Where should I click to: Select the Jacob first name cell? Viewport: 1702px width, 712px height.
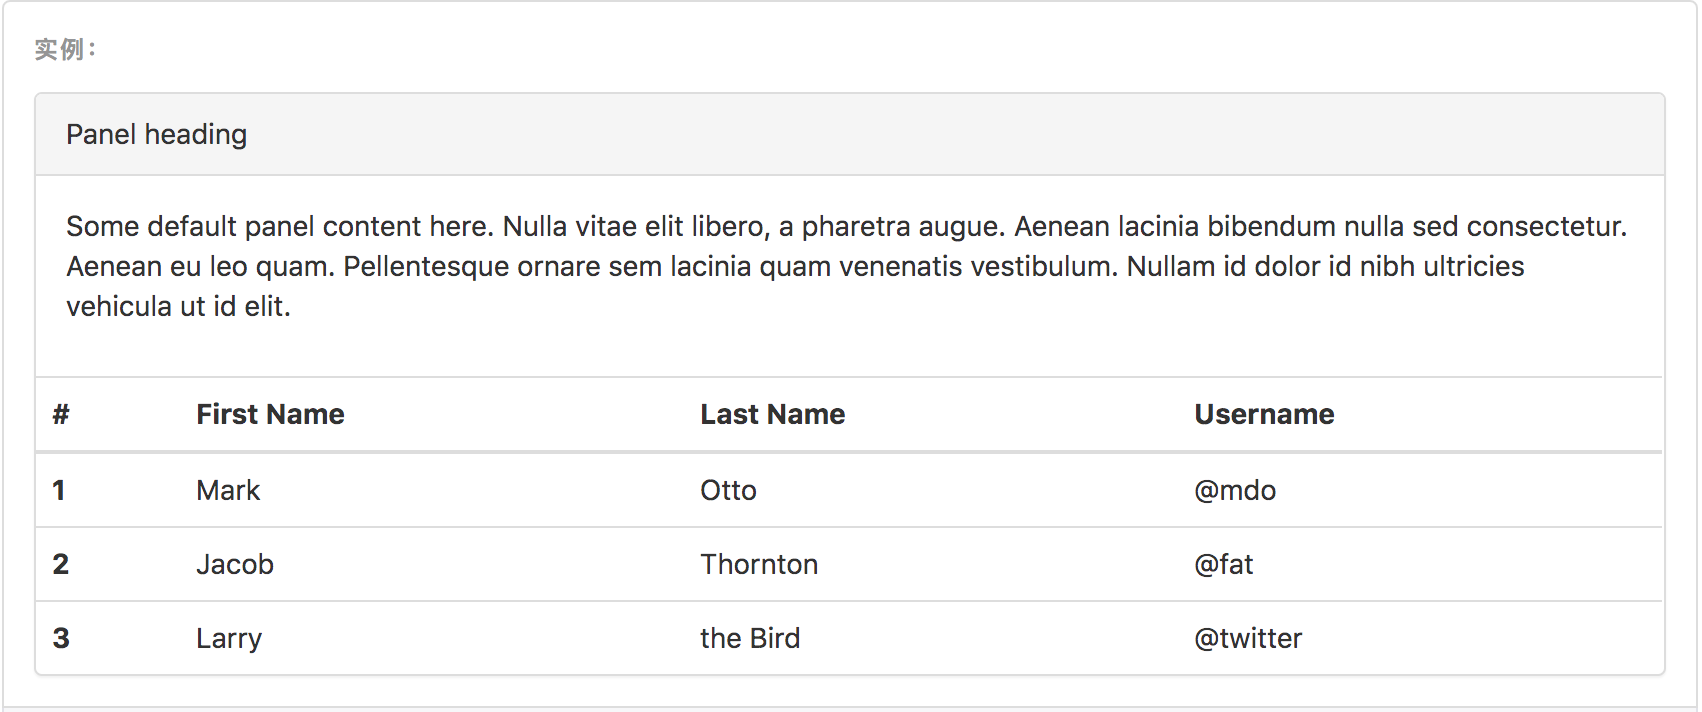[235, 564]
